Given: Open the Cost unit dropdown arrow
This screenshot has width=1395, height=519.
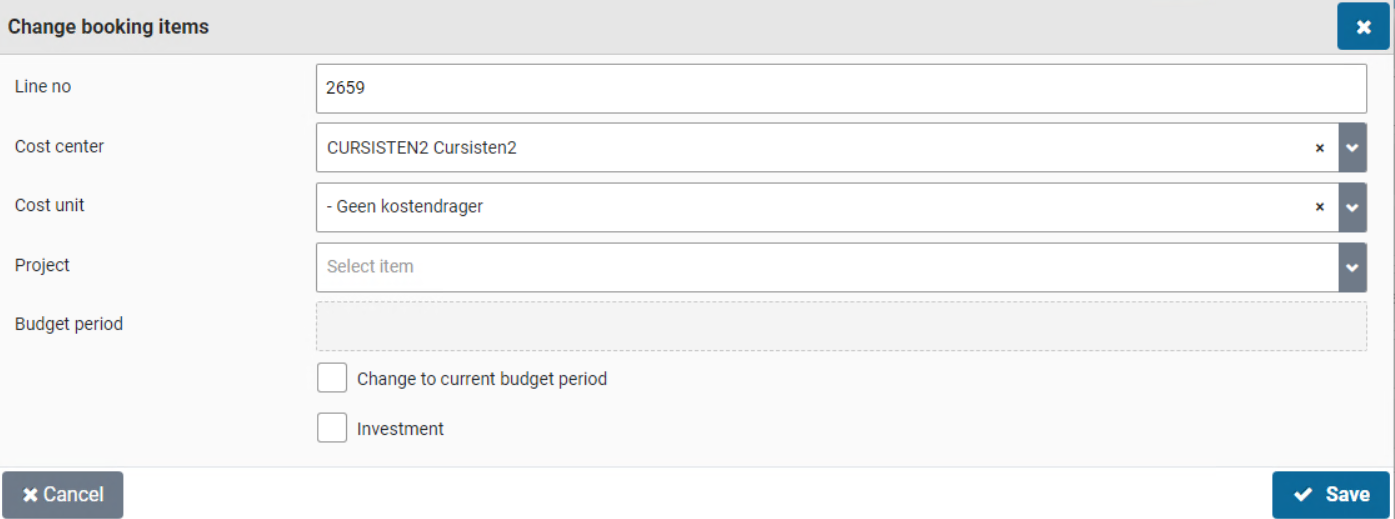Looking at the screenshot, I should [1352, 207].
